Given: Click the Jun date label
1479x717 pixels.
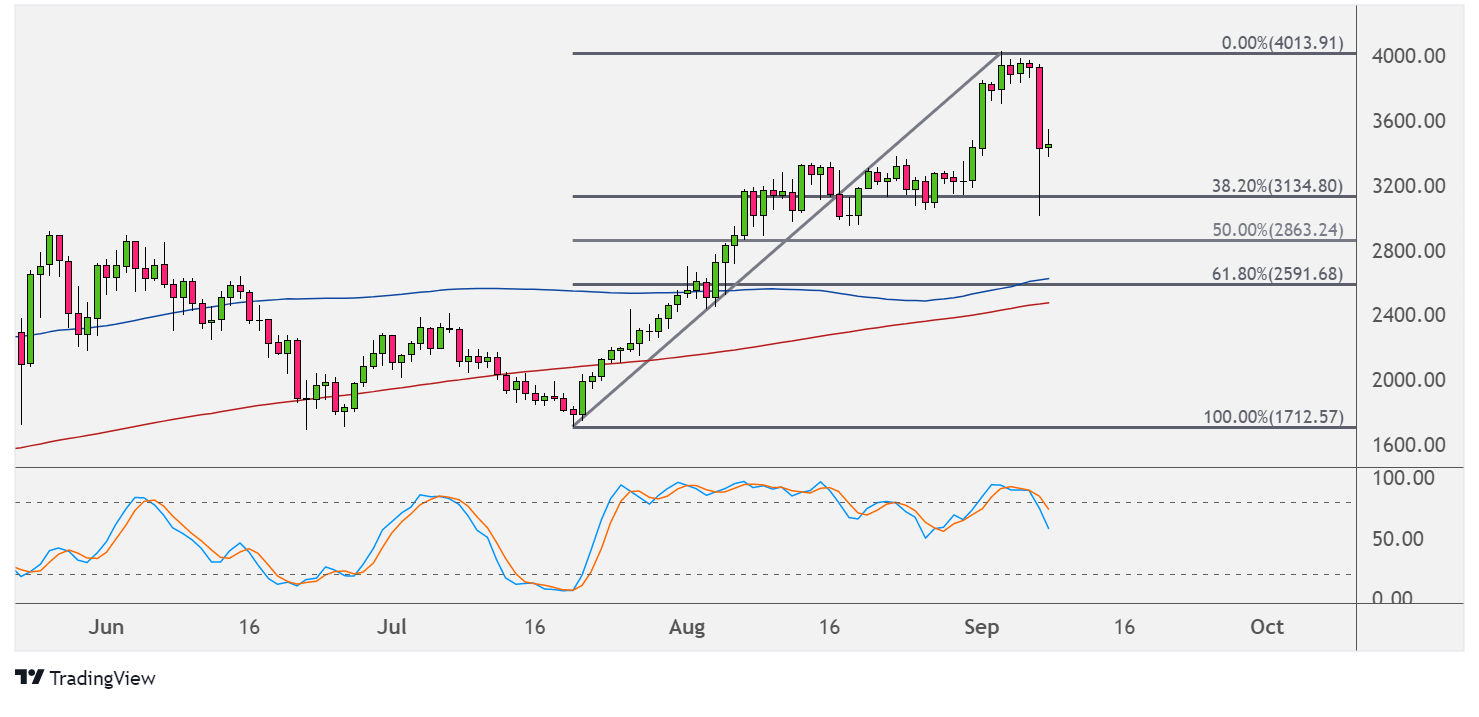Looking at the screenshot, I should coord(106,628).
